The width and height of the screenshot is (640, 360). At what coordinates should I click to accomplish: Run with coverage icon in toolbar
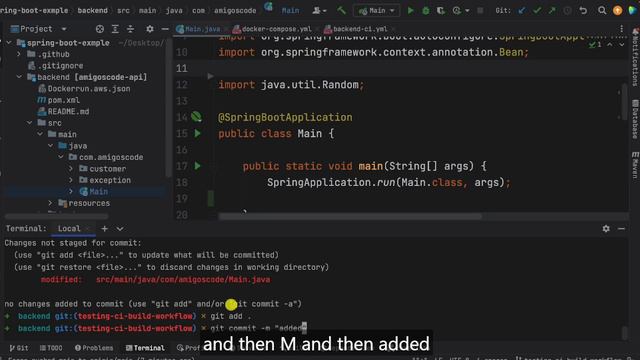(440, 11)
